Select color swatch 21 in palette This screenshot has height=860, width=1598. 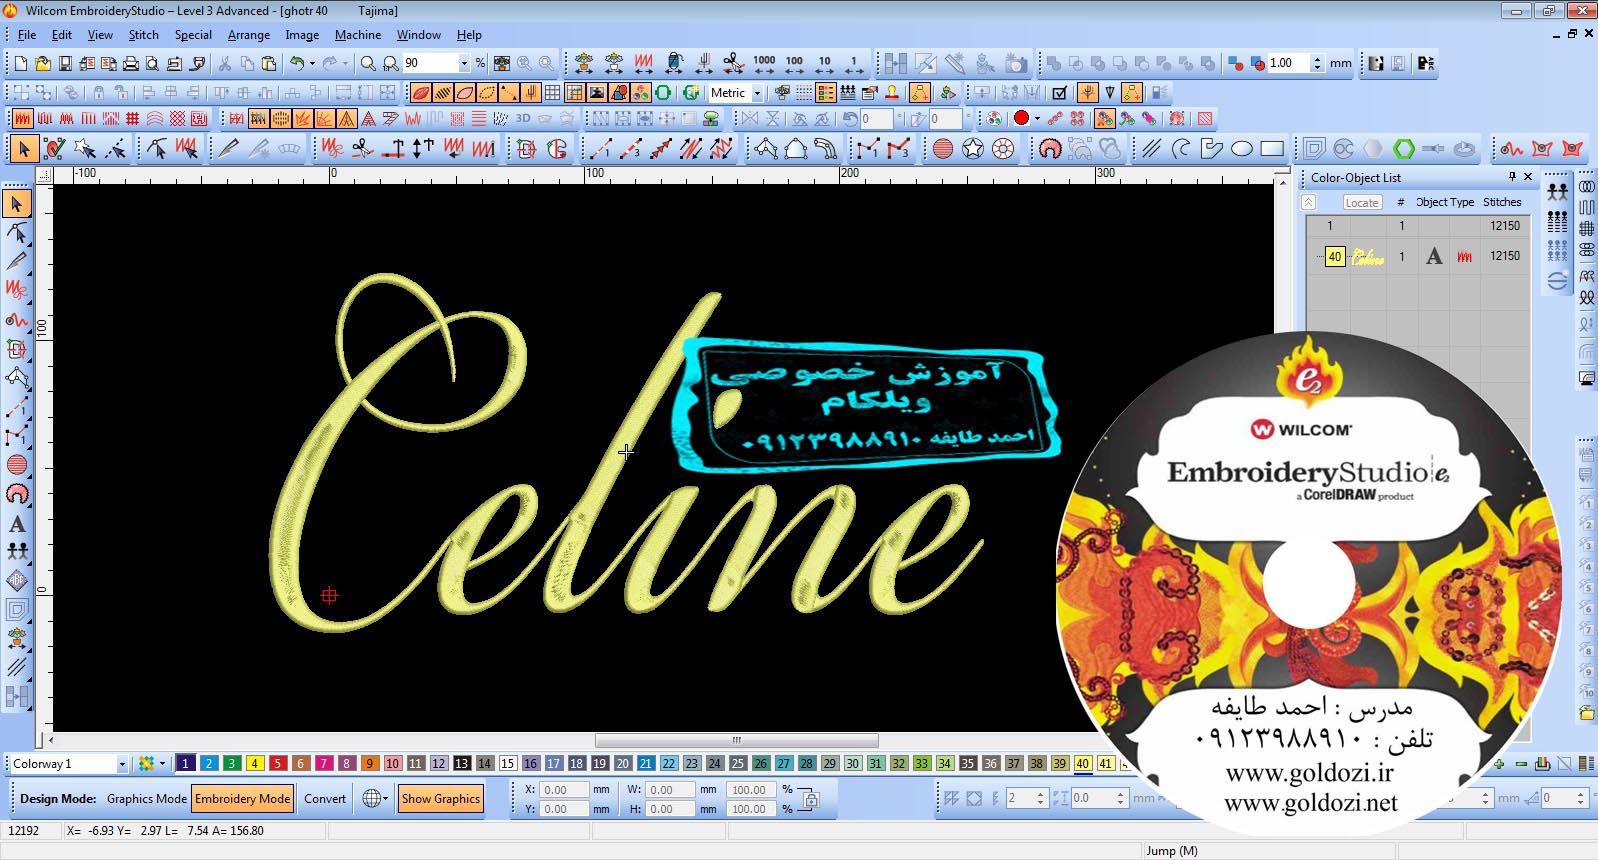(x=646, y=764)
